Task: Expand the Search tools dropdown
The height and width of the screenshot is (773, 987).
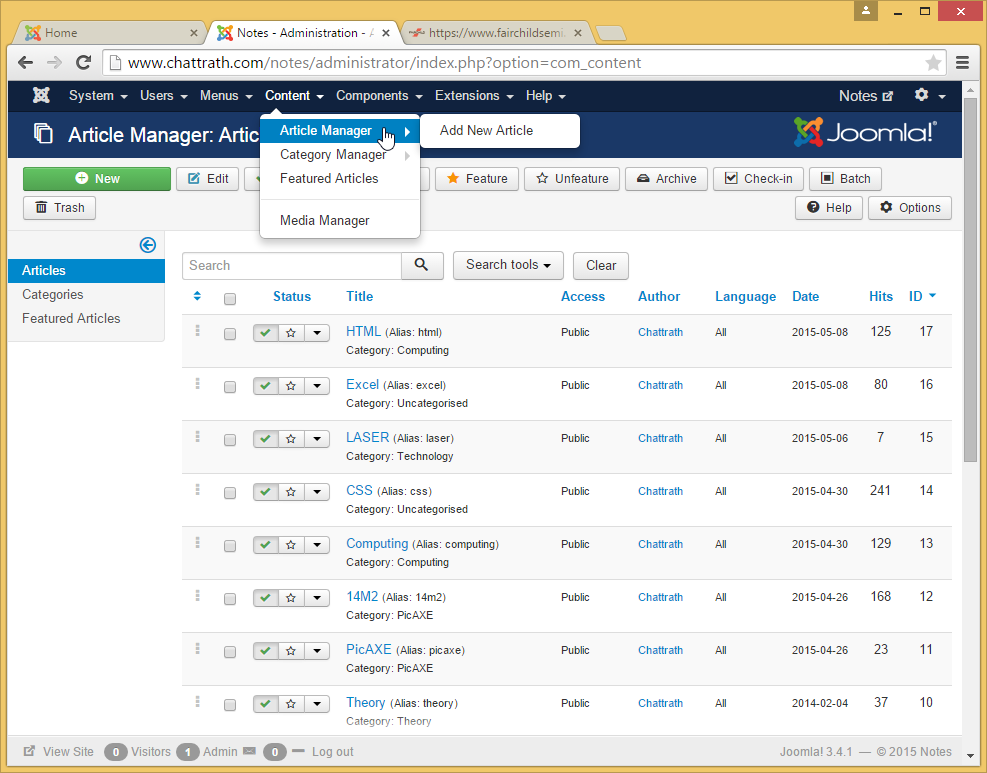Action: pyautogui.click(x=508, y=265)
